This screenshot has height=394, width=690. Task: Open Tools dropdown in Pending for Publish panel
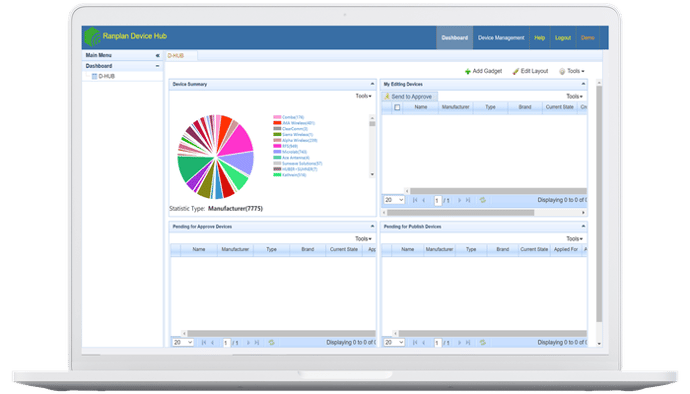pyautogui.click(x=574, y=239)
